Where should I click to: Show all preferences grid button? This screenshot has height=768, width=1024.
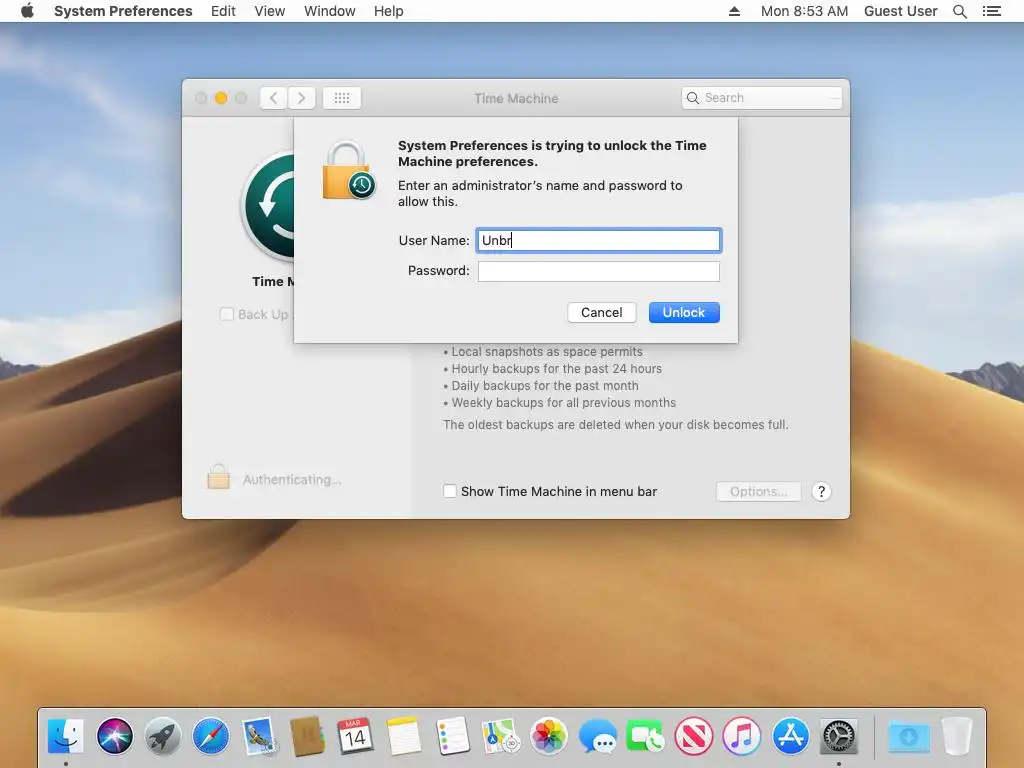point(342,98)
